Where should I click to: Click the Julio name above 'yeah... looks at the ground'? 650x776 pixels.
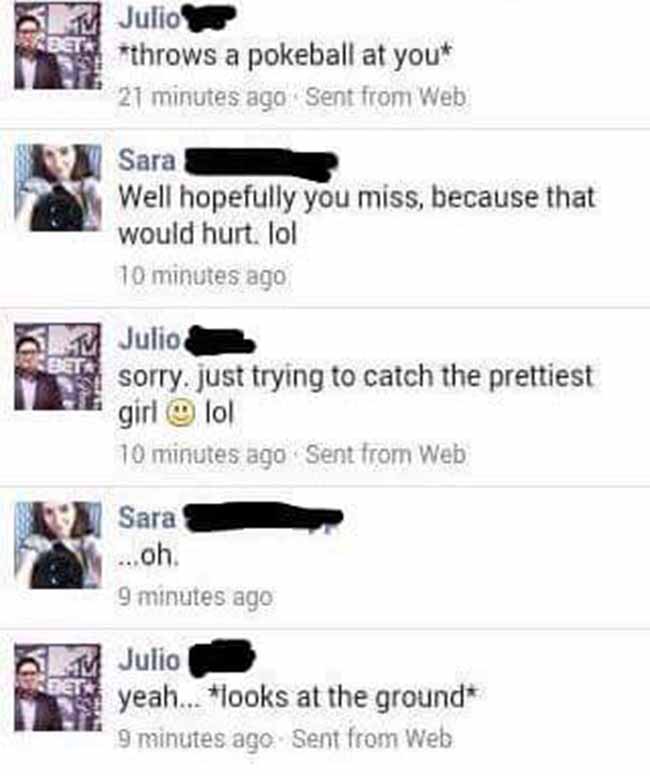150,660
